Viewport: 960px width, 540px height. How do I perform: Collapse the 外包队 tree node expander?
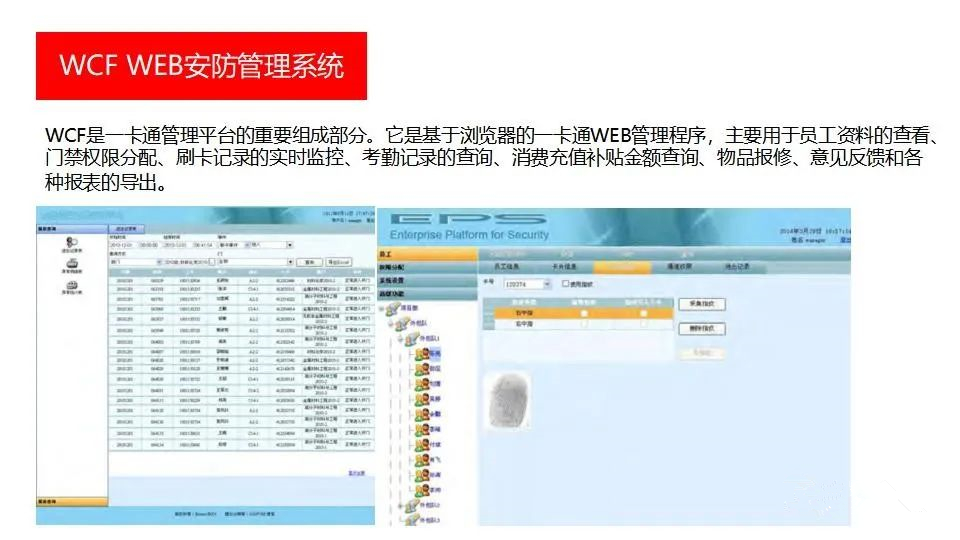click(x=392, y=323)
